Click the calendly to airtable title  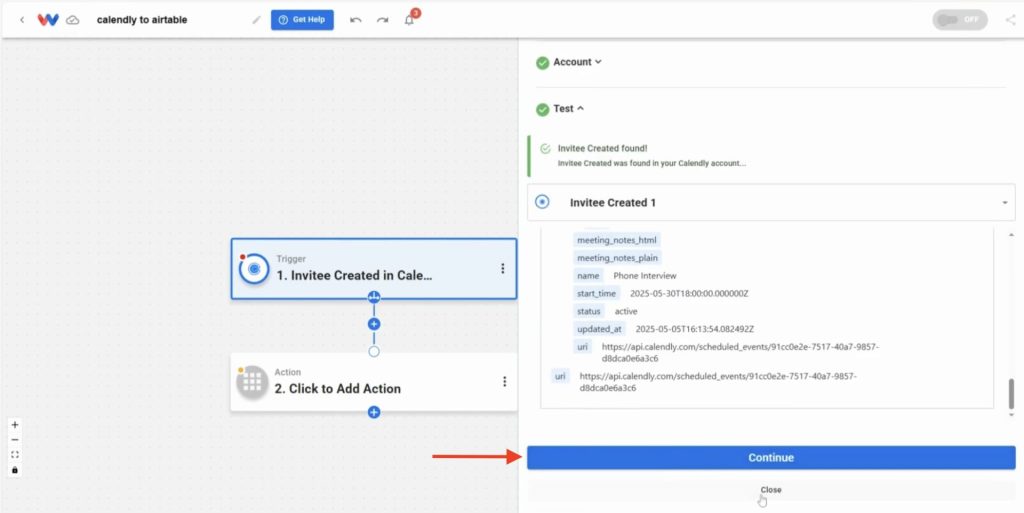142,20
